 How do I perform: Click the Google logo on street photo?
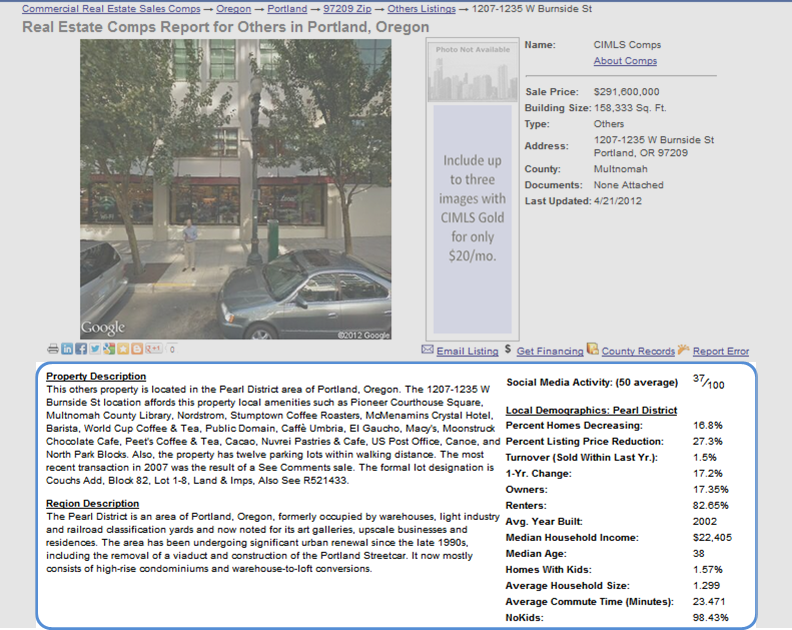pos(103,327)
